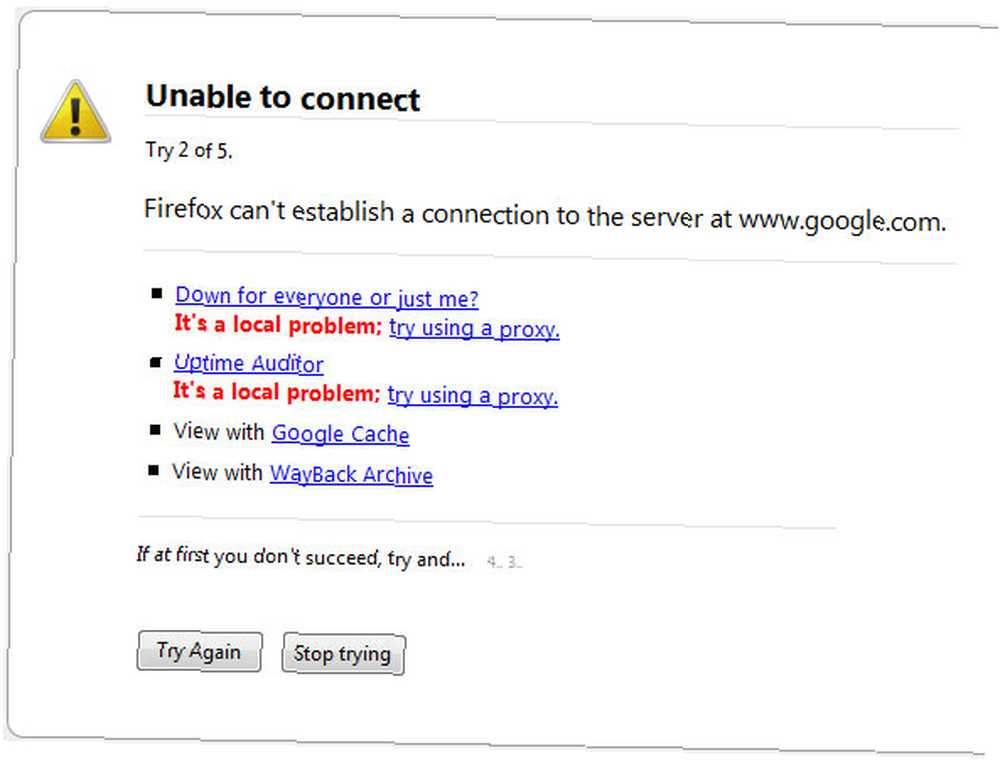Click the bullet beside Google Cache line
Viewport: 1000px width, 765px height.
click(x=155, y=430)
